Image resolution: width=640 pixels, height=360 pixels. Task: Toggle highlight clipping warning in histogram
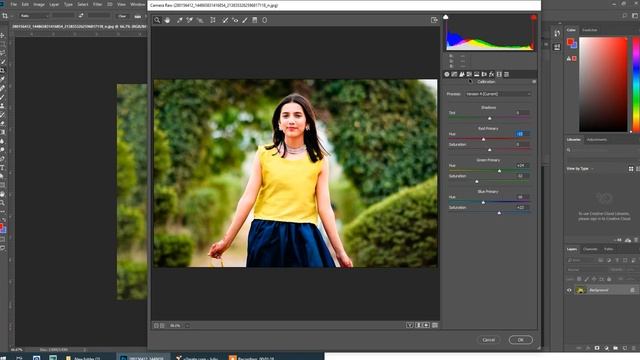coord(533,18)
